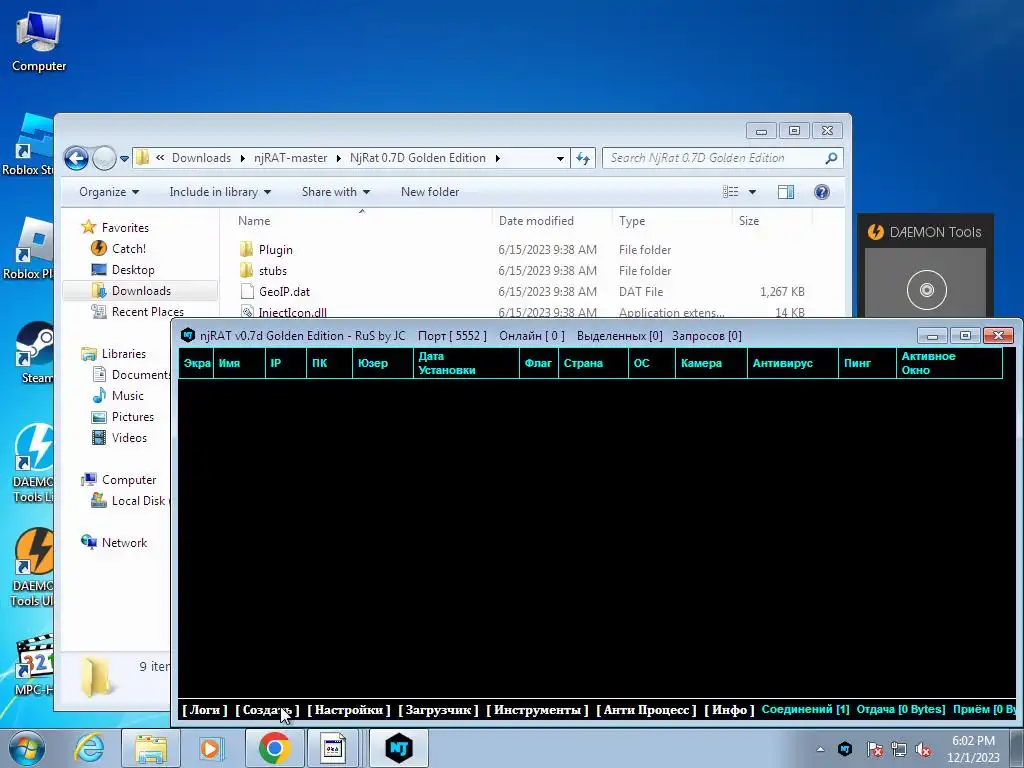The height and width of the screenshot is (768, 1024).
Task: Open the view options dropdown arrow
Action: pyautogui.click(x=752, y=192)
